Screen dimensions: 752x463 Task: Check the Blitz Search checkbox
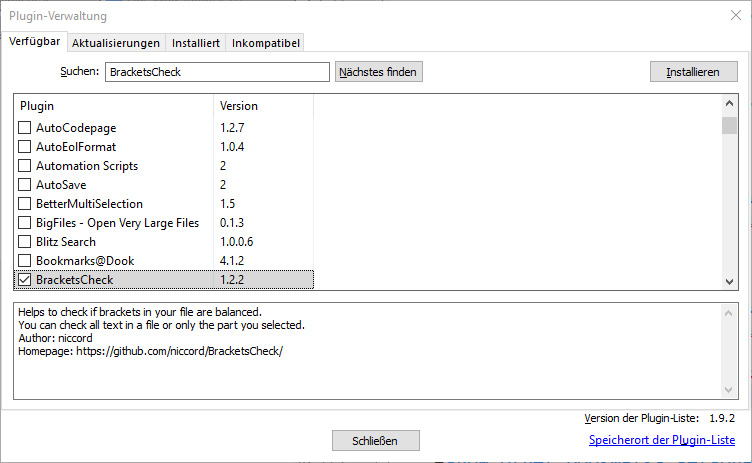pos(24,241)
